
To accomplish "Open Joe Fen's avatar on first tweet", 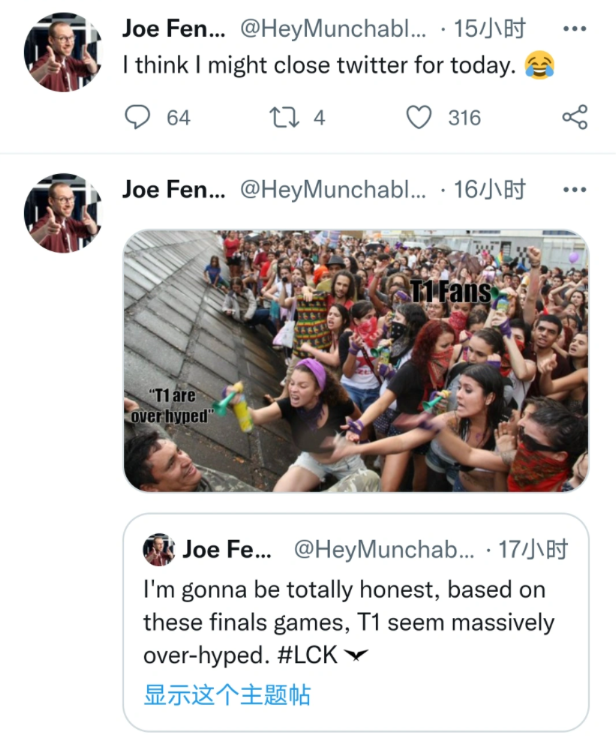I will click(62, 52).
